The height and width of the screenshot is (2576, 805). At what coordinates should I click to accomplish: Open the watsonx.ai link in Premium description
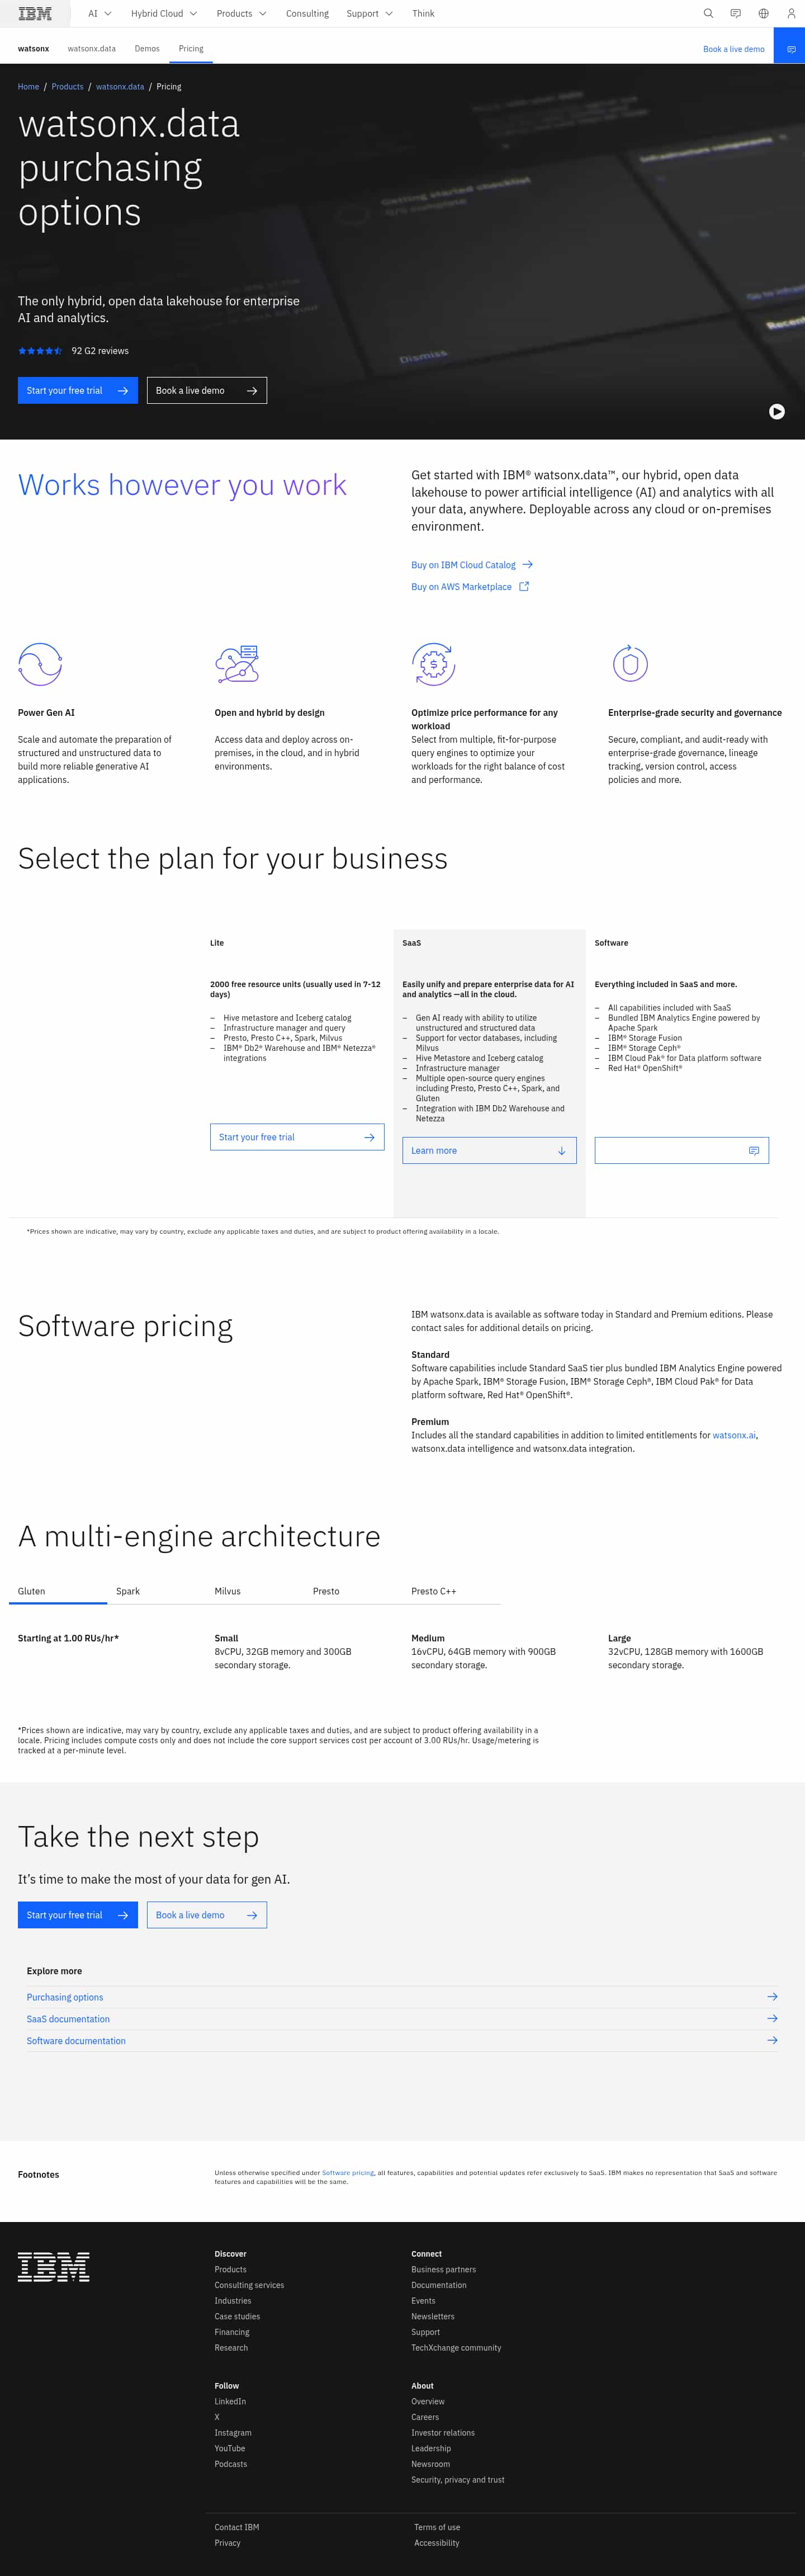[x=734, y=1435]
